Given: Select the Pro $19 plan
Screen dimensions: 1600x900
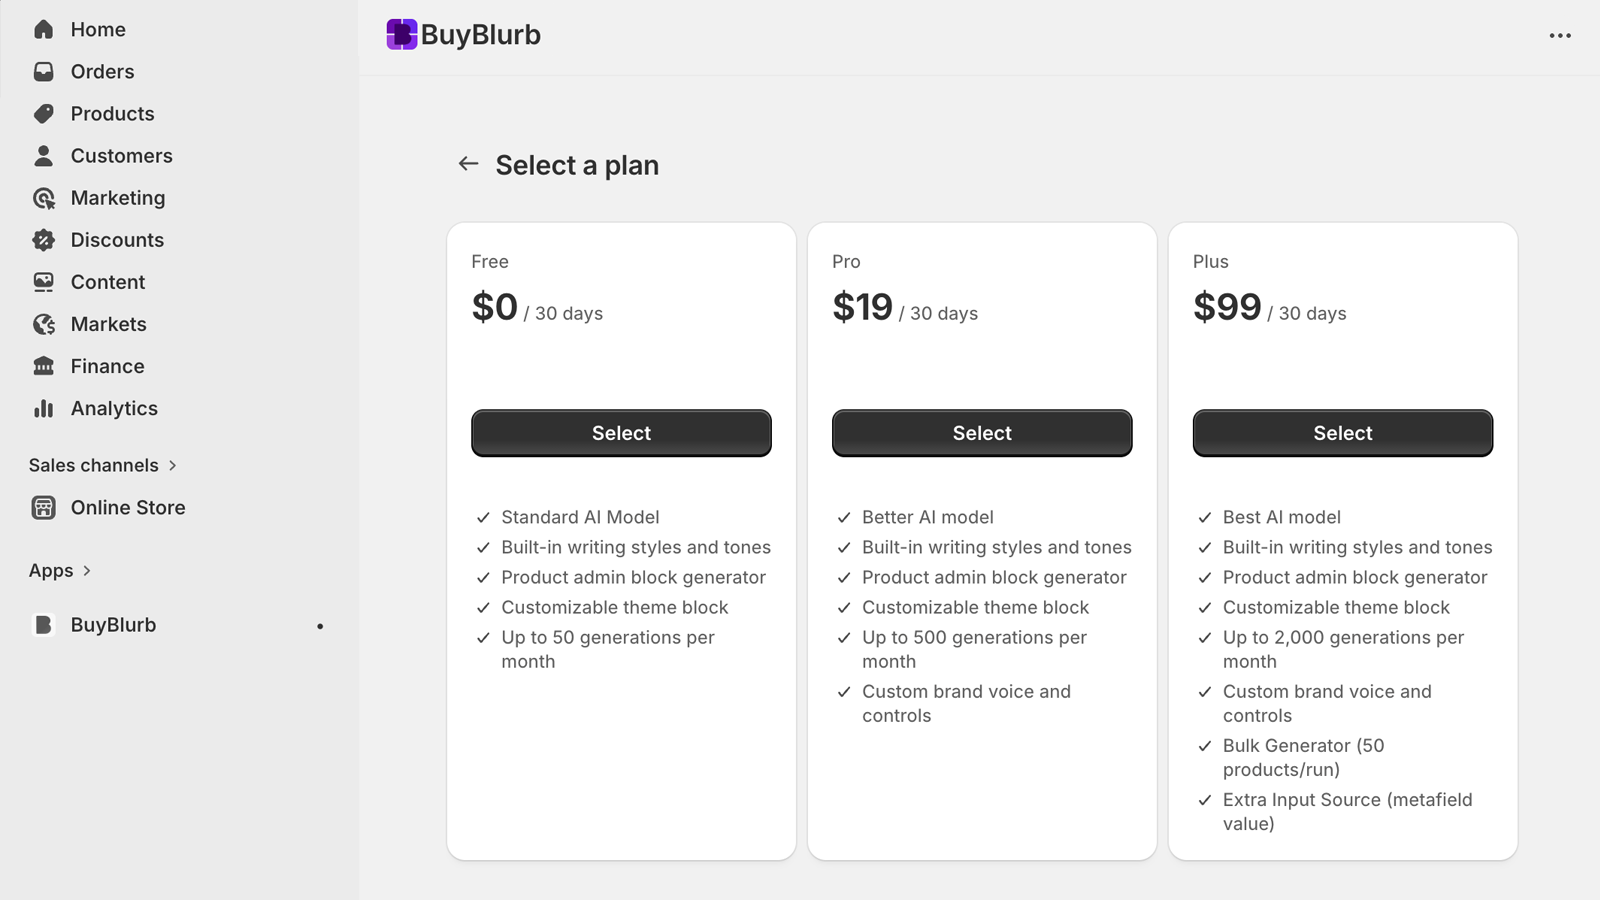Looking at the screenshot, I should click(x=981, y=433).
